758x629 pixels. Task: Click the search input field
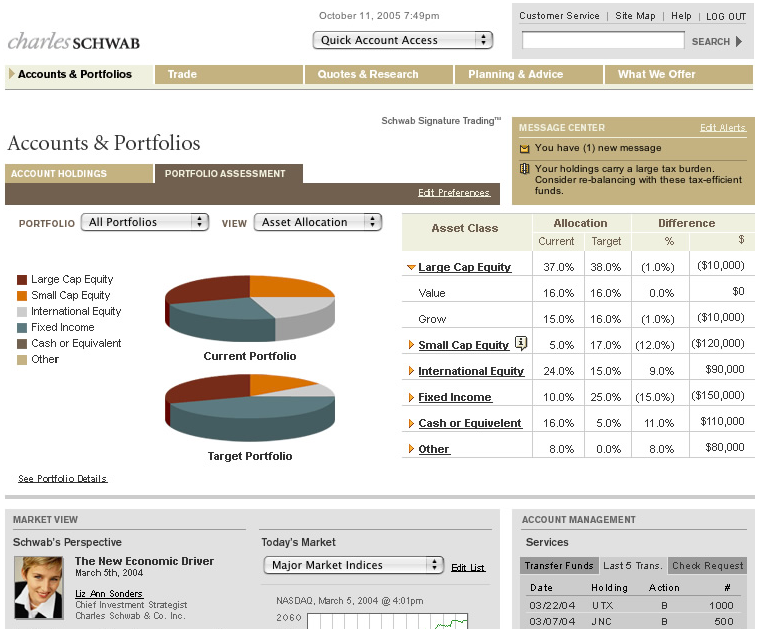pyautogui.click(x=603, y=40)
